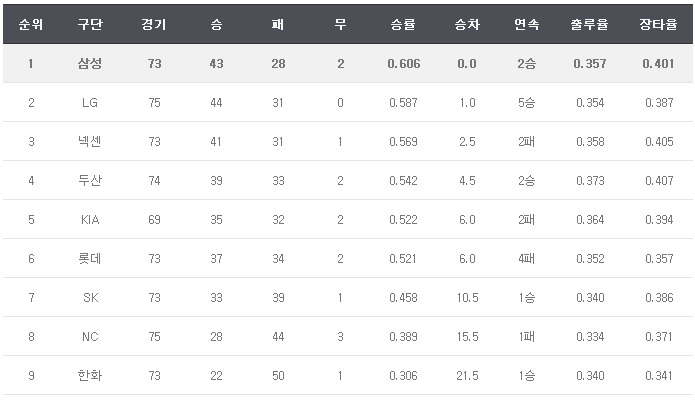Select the KIA team name
Screen dimensions: 695x400
point(90,219)
